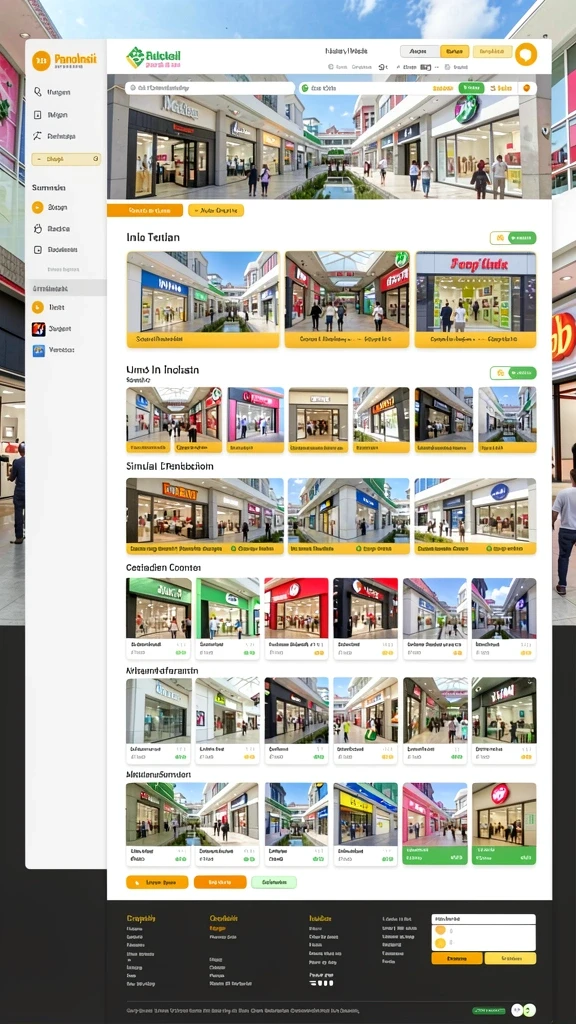Open the Inlo Terilan card with red Foop sign
Image resolution: width=576 pixels, height=1024 pixels.
click(x=475, y=299)
